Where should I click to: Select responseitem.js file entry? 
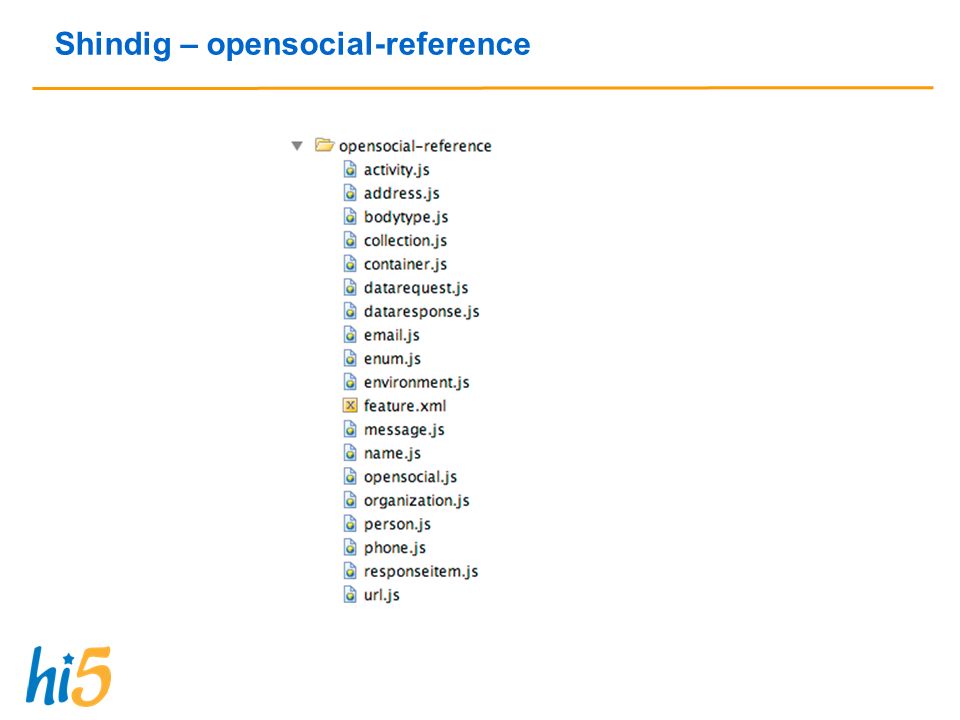pos(421,572)
